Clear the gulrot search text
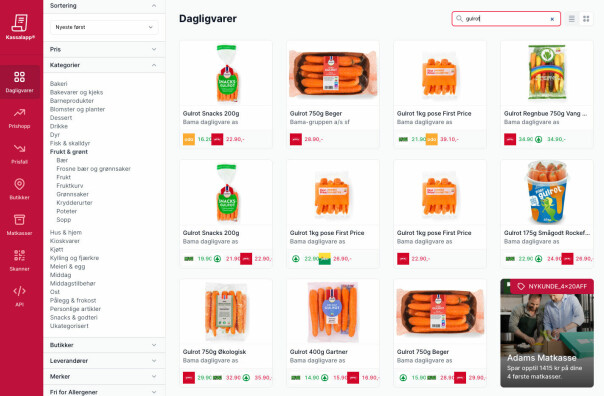The height and width of the screenshot is (396, 604). coord(552,19)
